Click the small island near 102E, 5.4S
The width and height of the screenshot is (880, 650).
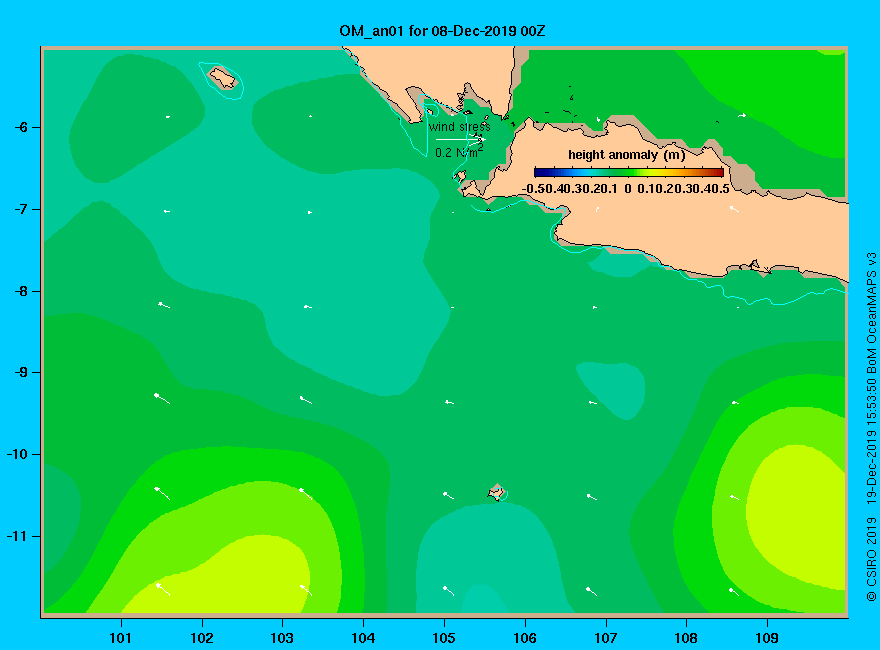(223, 77)
